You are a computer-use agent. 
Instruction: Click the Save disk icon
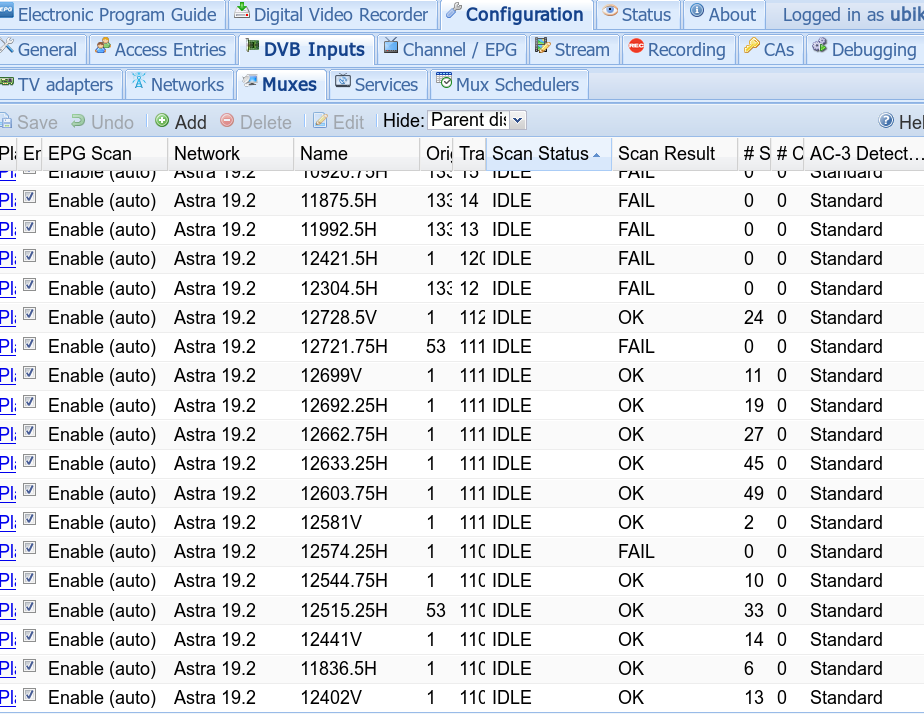(x=6, y=121)
